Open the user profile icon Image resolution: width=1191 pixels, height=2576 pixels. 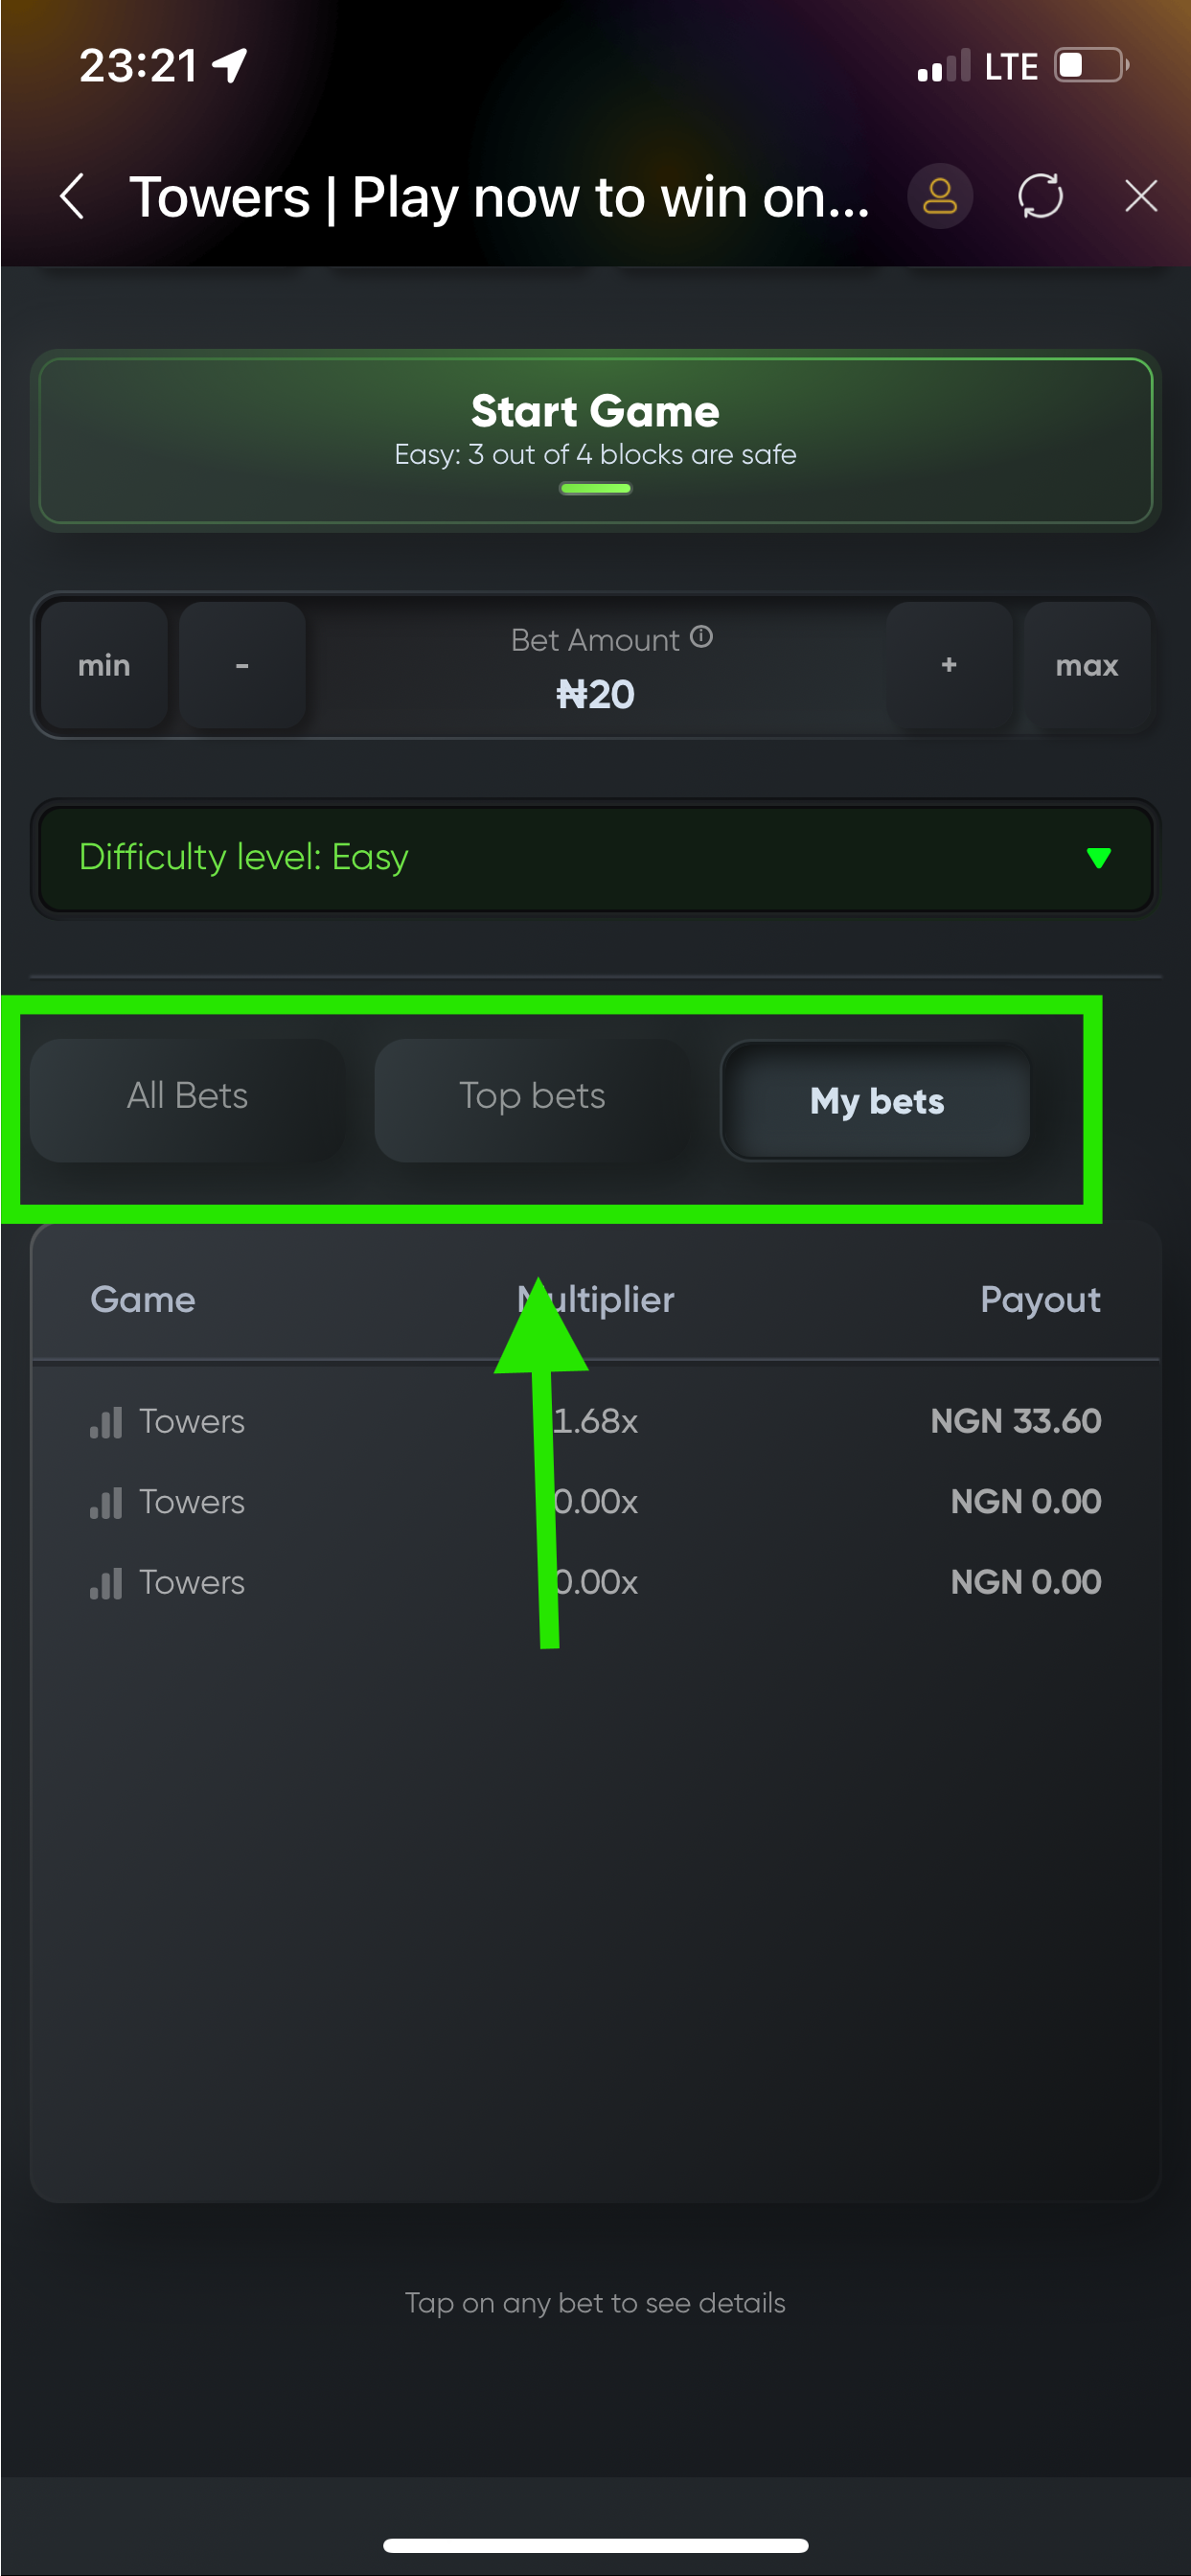click(939, 196)
